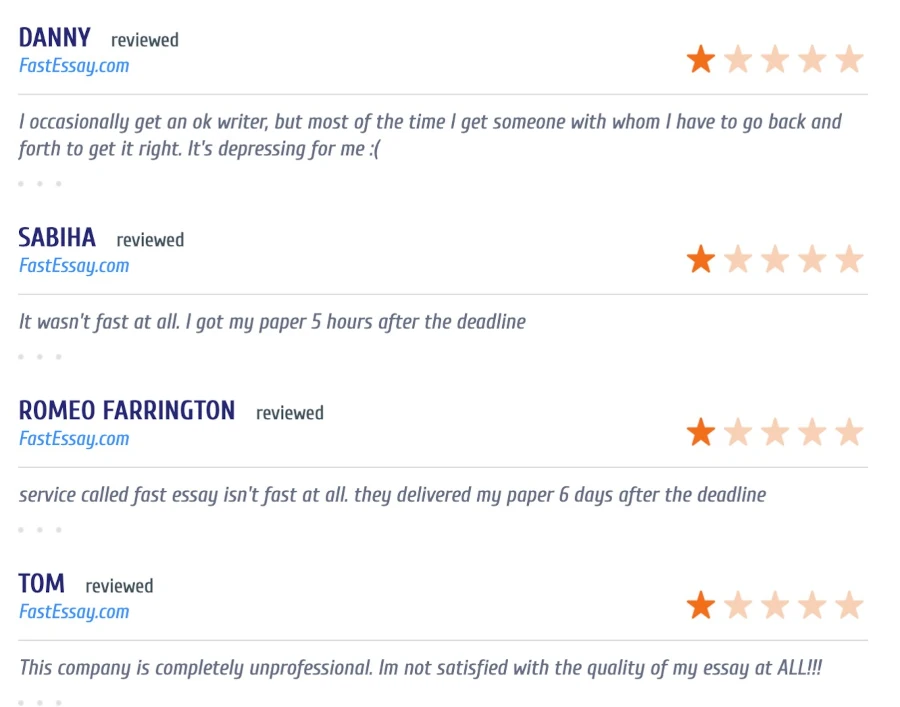Open FastEssay.com link under Tom
Image resolution: width=900 pixels, height=707 pixels.
(x=74, y=612)
